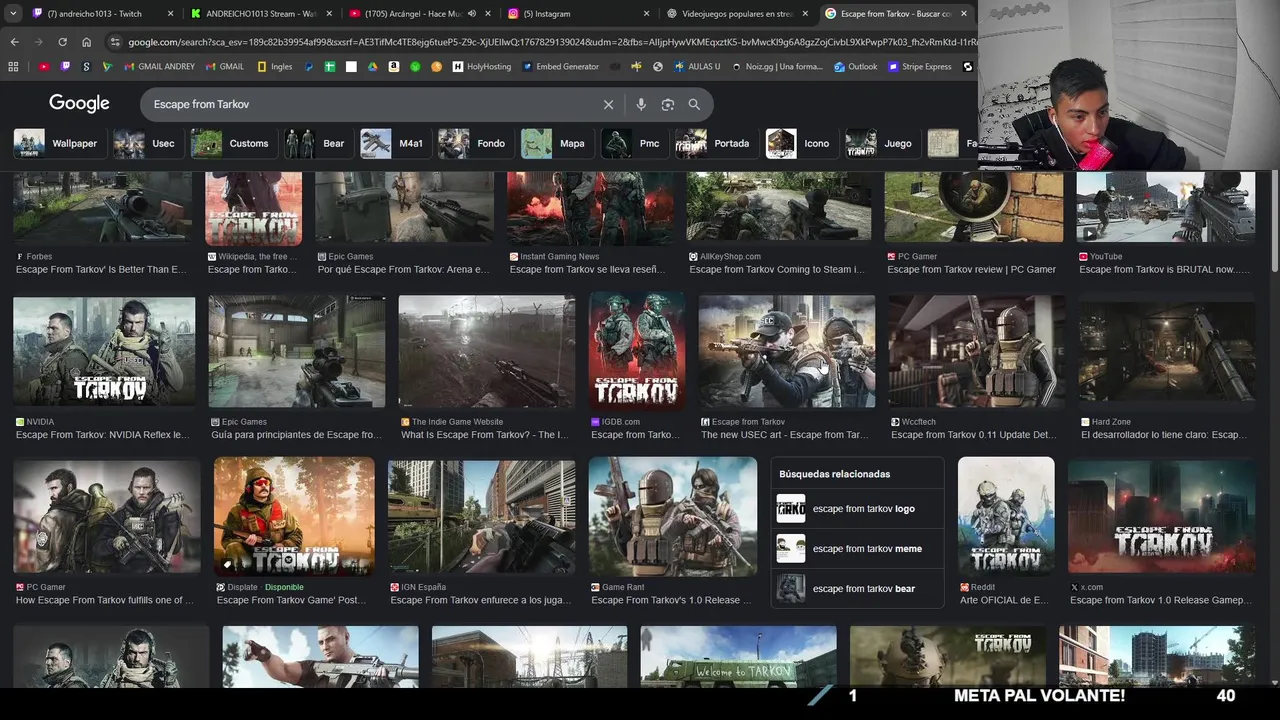Screen dimensions: 1280x720
Task: Close the Instagram tab
Action: pyautogui.click(x=646, y=14)
